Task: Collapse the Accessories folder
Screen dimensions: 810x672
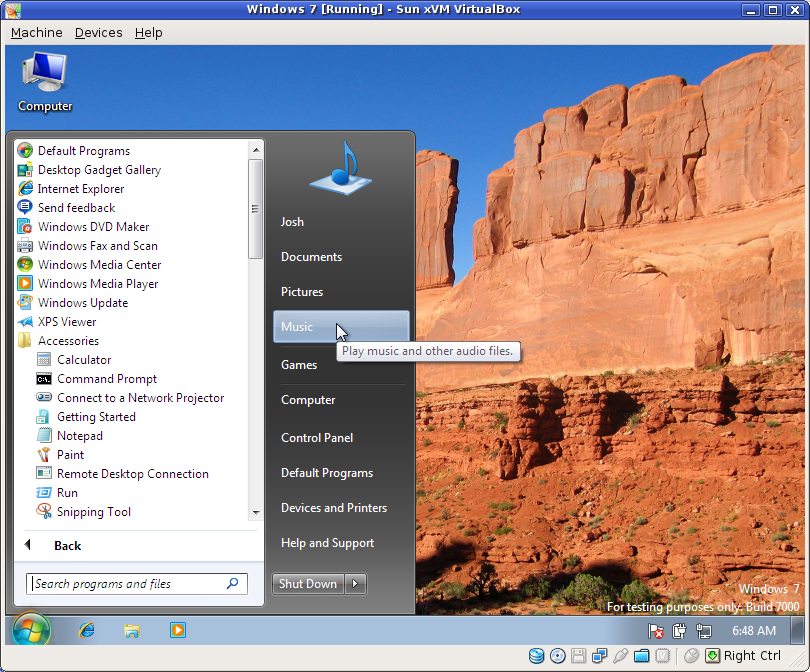Action: tap(67, 340)
